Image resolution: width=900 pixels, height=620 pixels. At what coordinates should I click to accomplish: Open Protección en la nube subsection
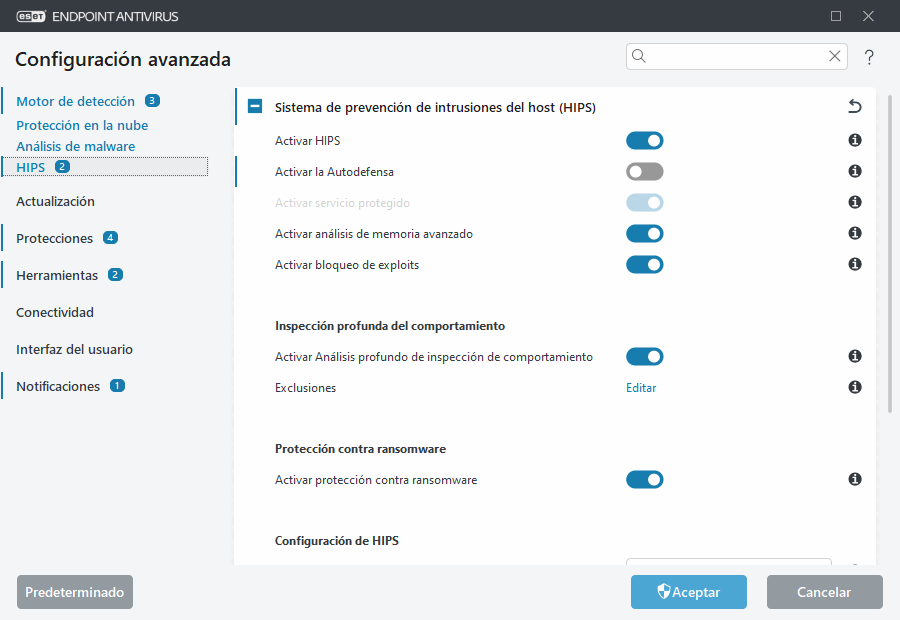click(82, 125)
